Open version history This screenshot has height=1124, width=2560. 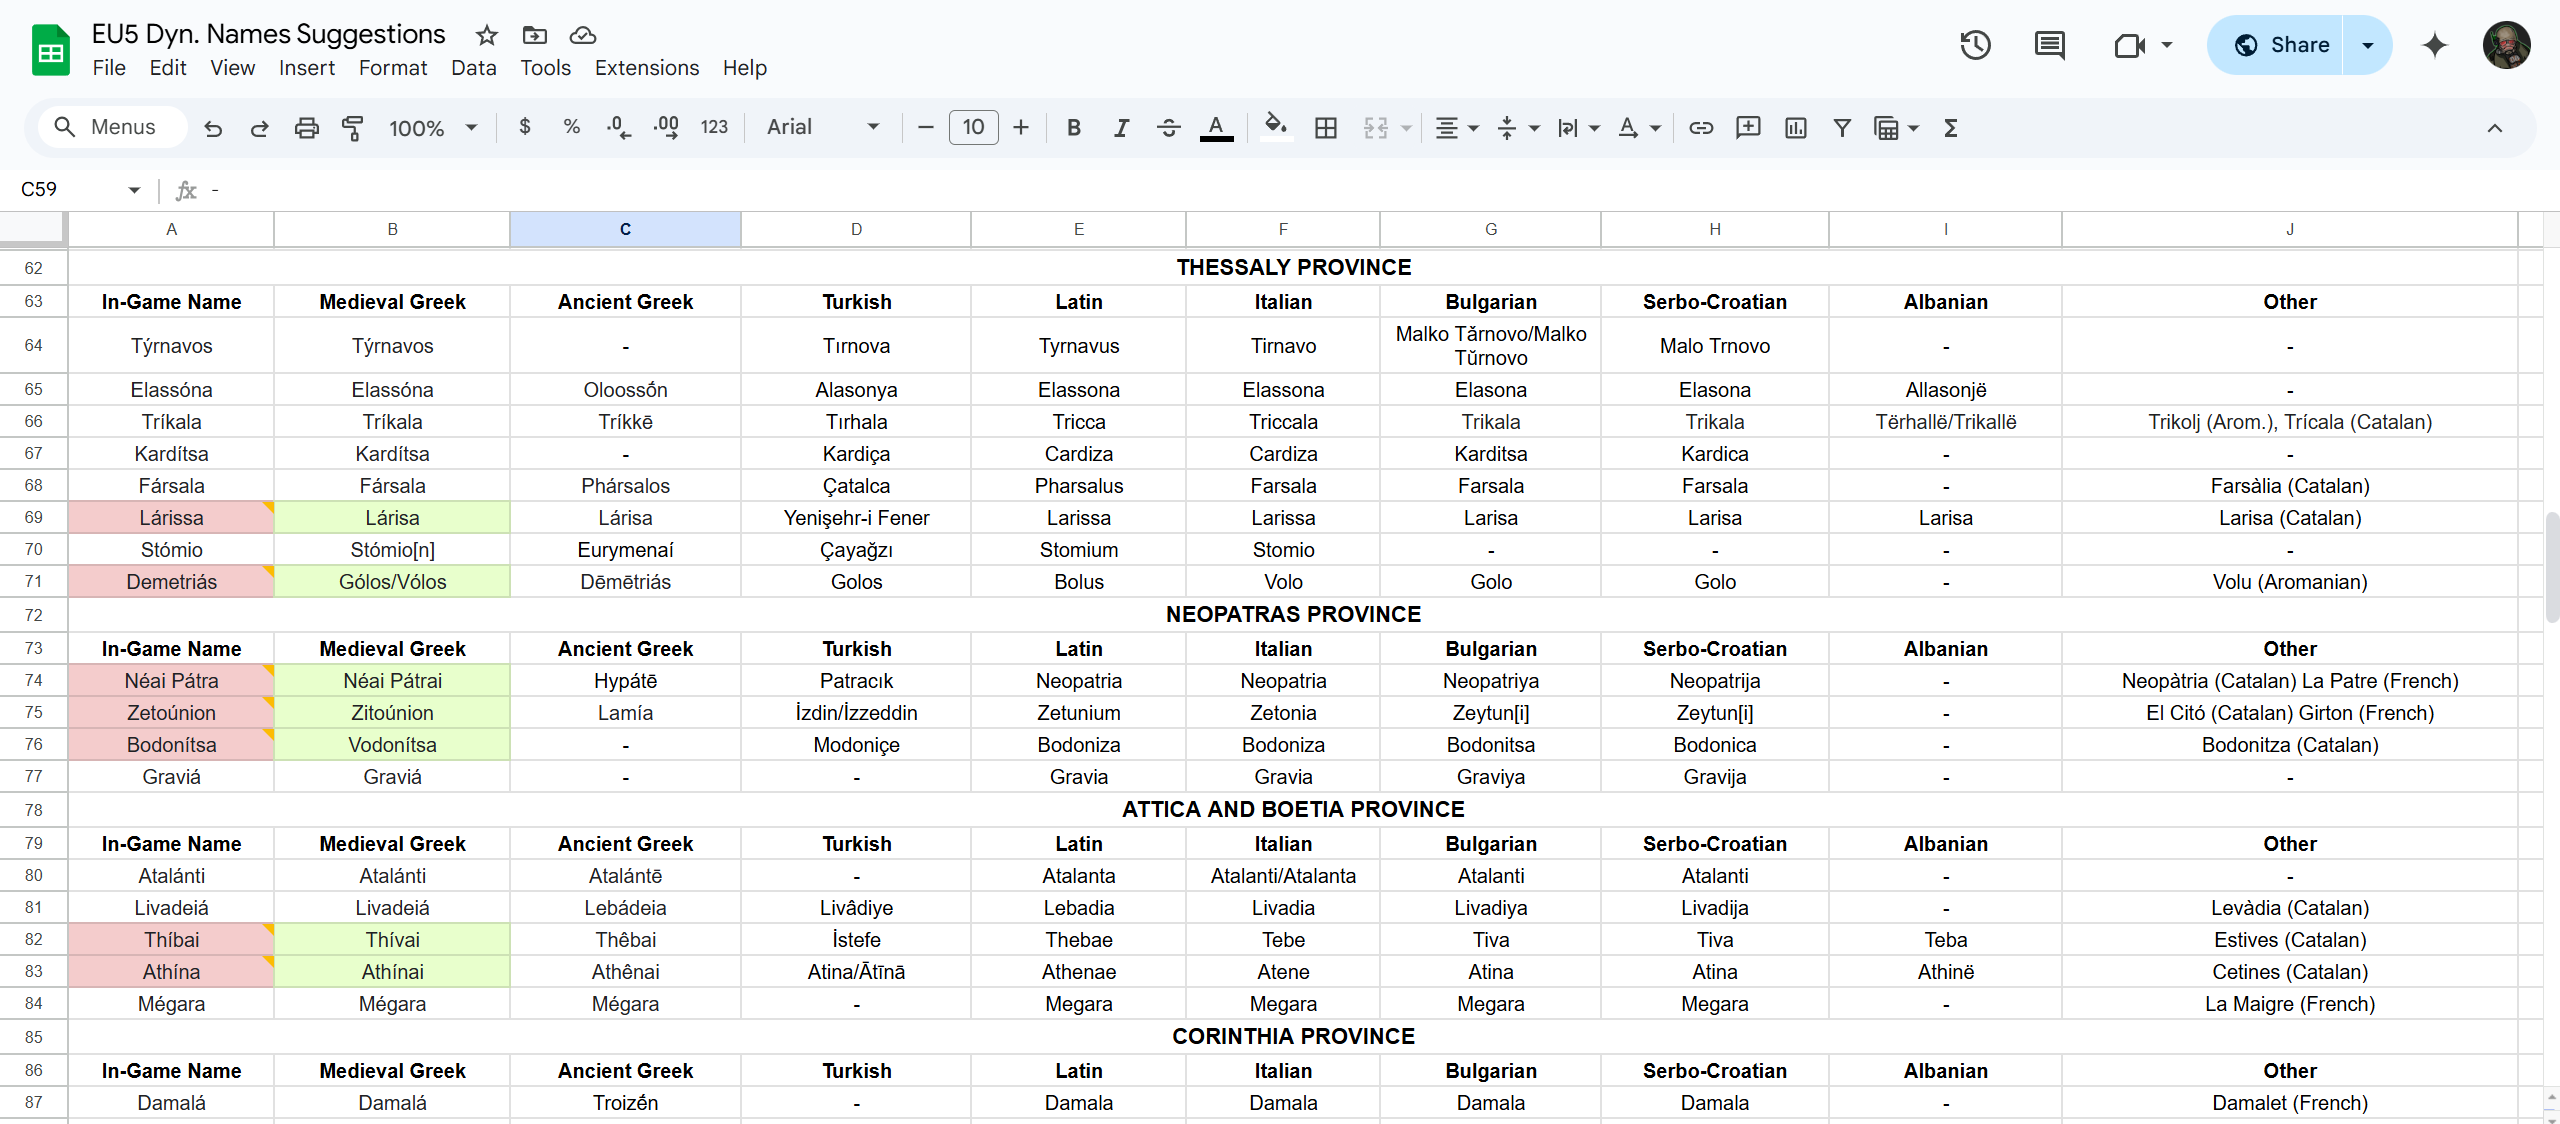[x=1975, y=45]
